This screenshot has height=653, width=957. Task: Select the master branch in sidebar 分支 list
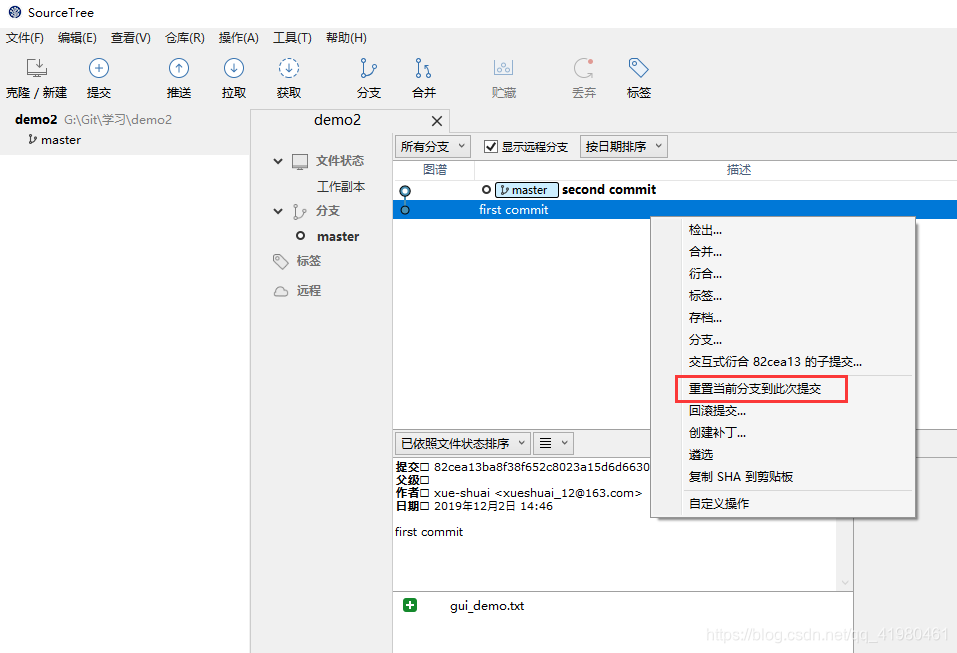(x=338, y=237)
